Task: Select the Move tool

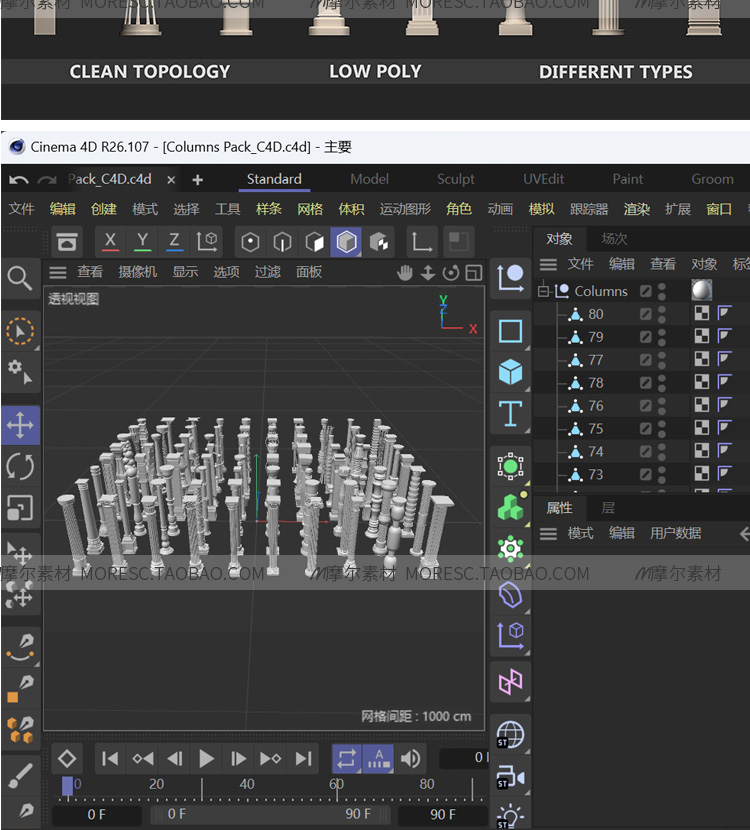Action: point(21,425)
